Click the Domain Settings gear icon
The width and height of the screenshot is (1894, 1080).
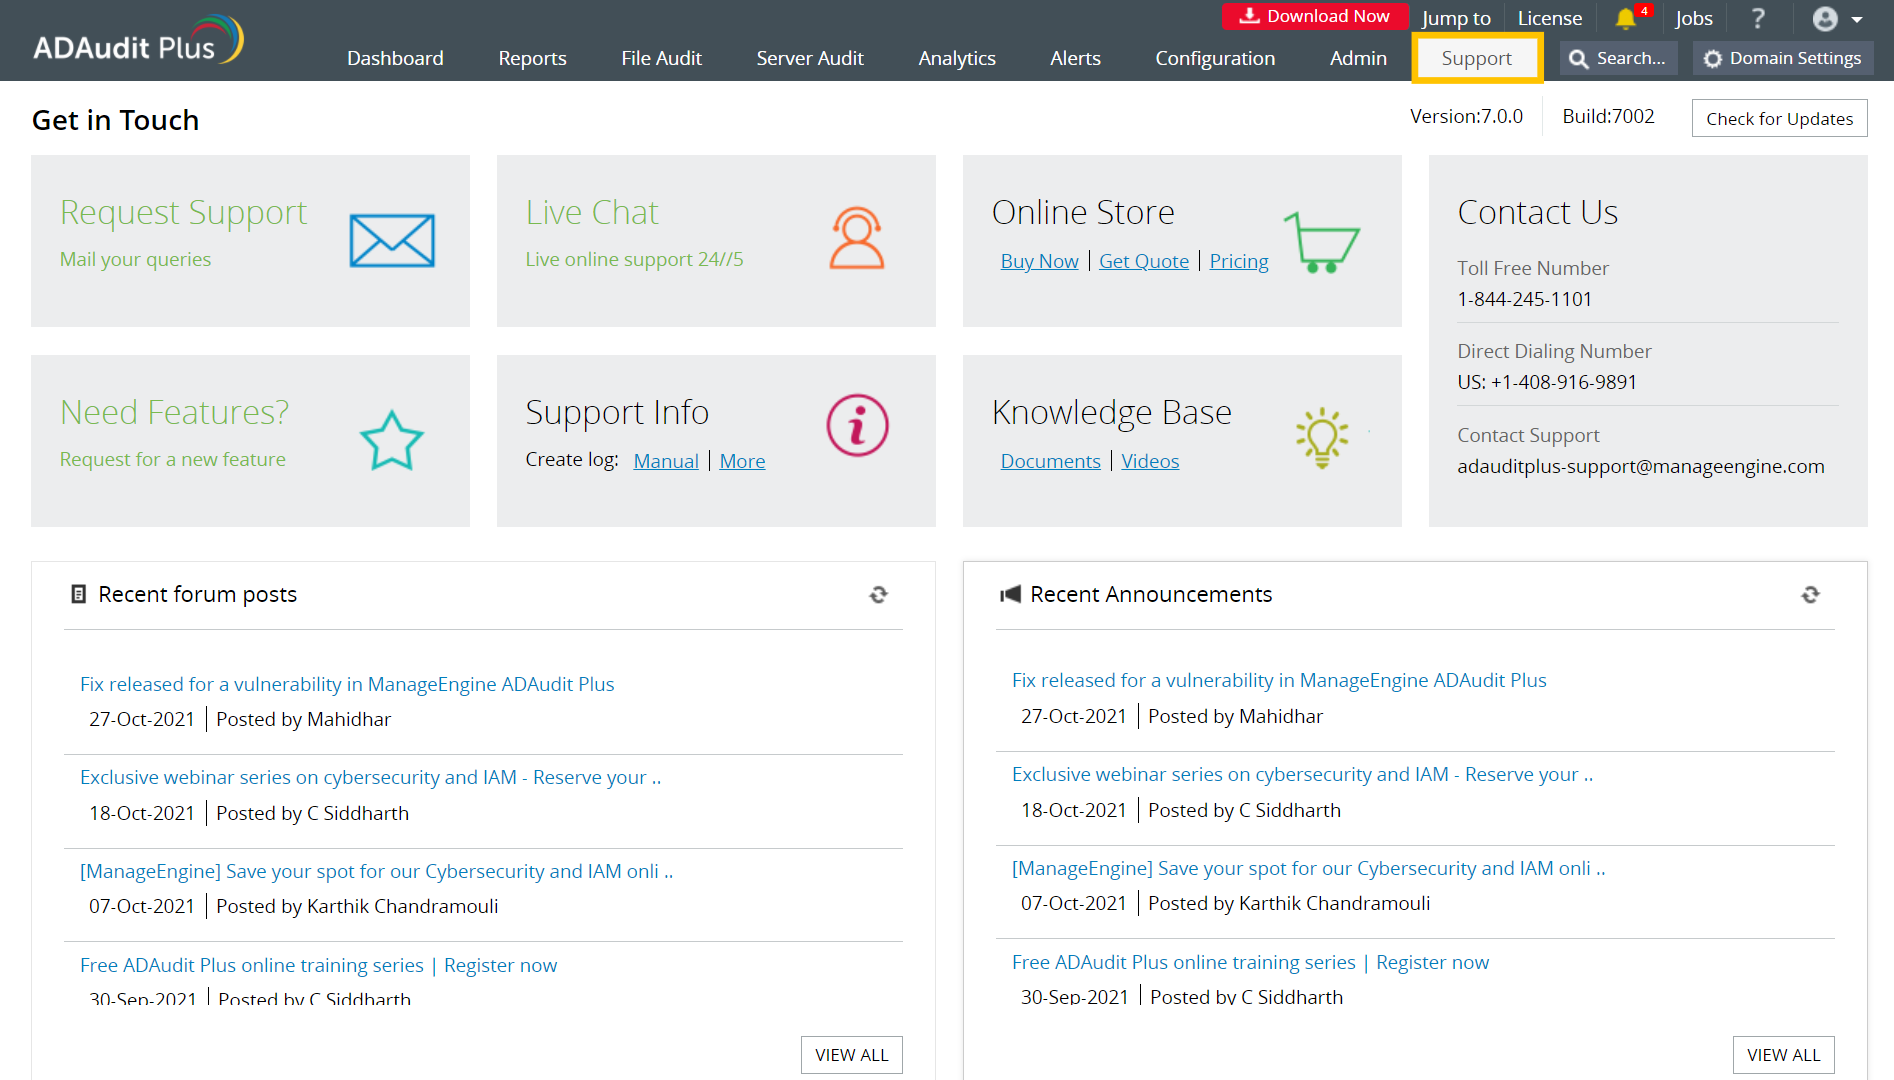1713,59
